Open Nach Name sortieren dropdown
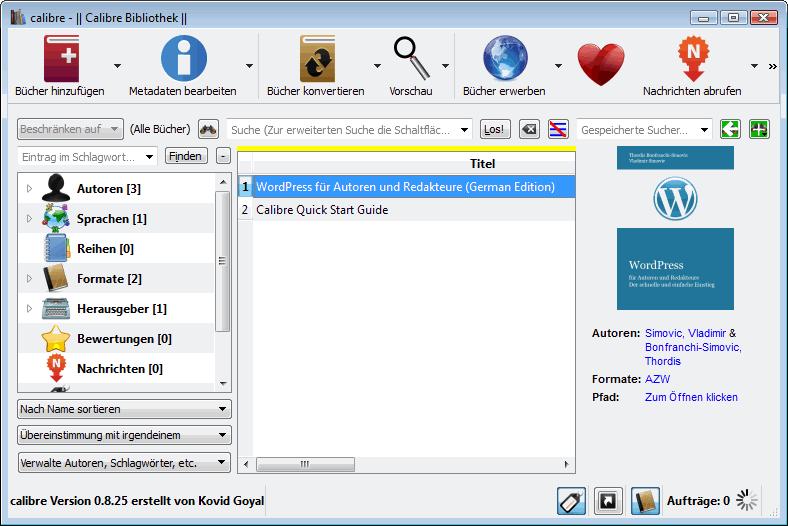The image size is (788, 526). click(124, 409)
